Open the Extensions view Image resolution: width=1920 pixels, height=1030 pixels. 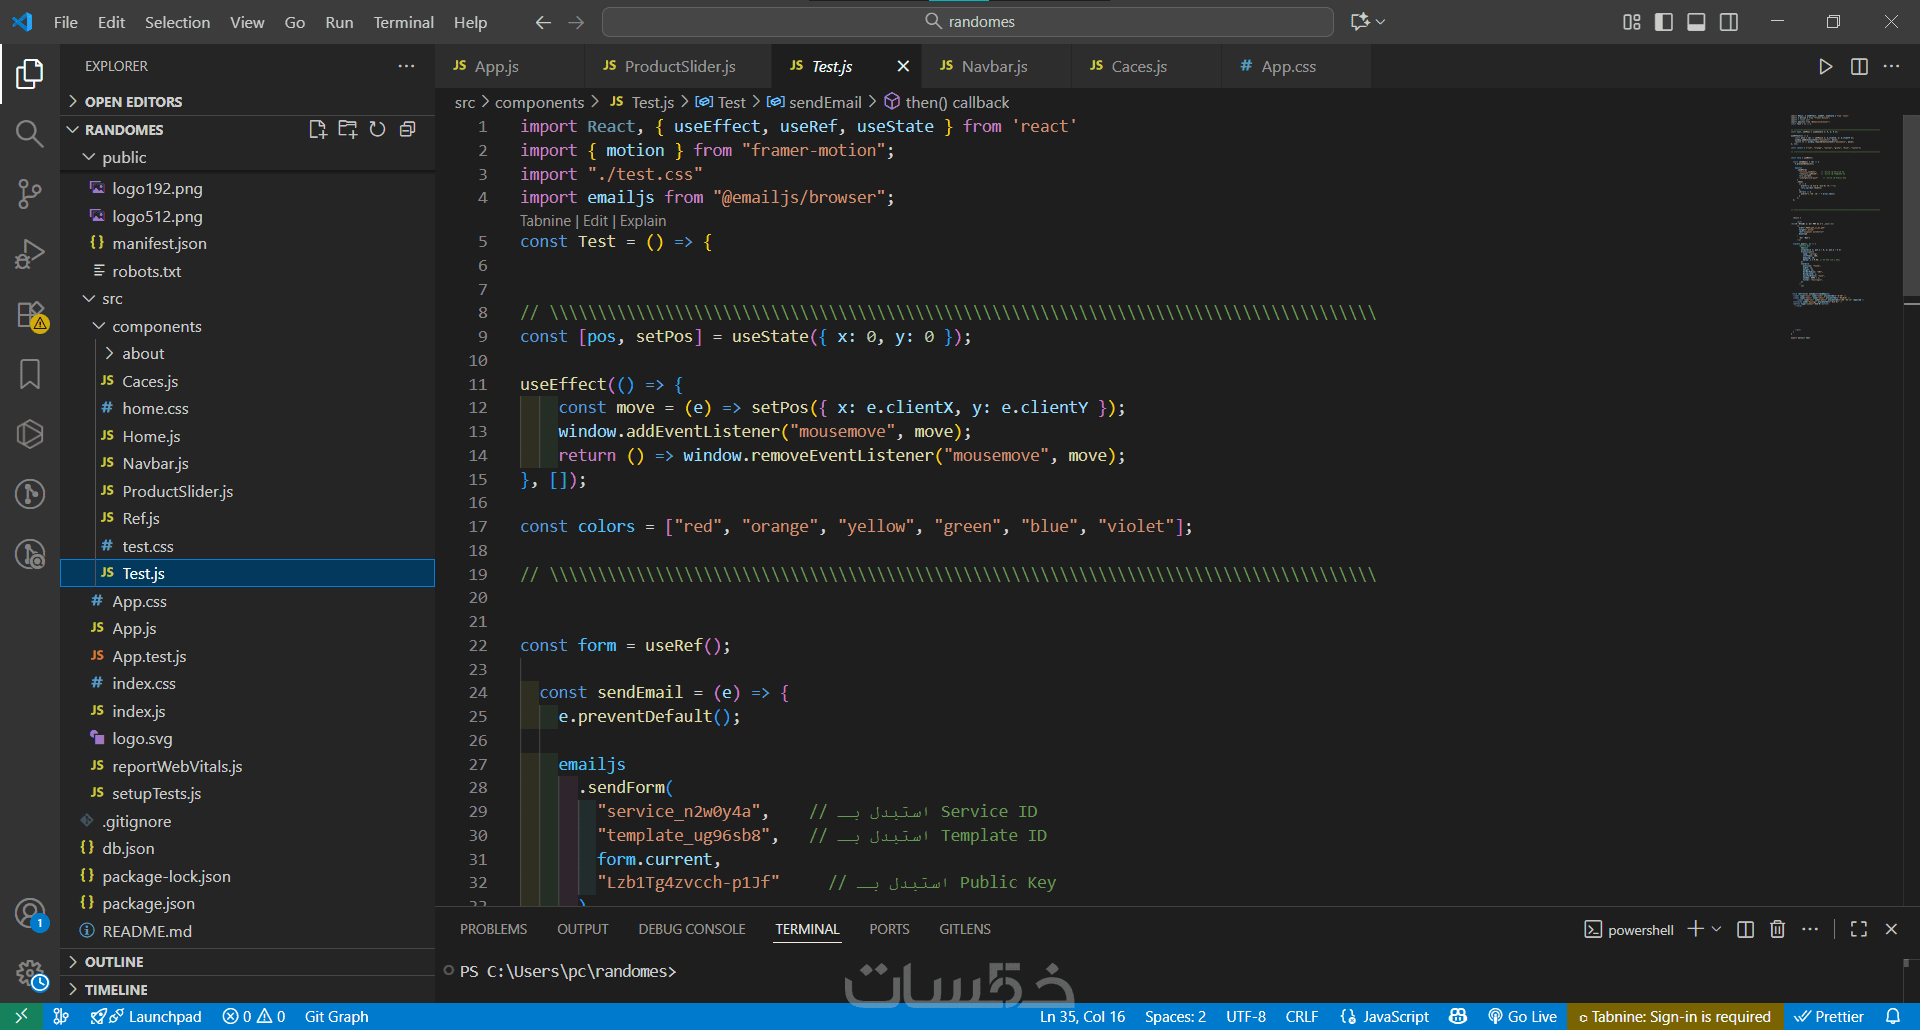29,315
